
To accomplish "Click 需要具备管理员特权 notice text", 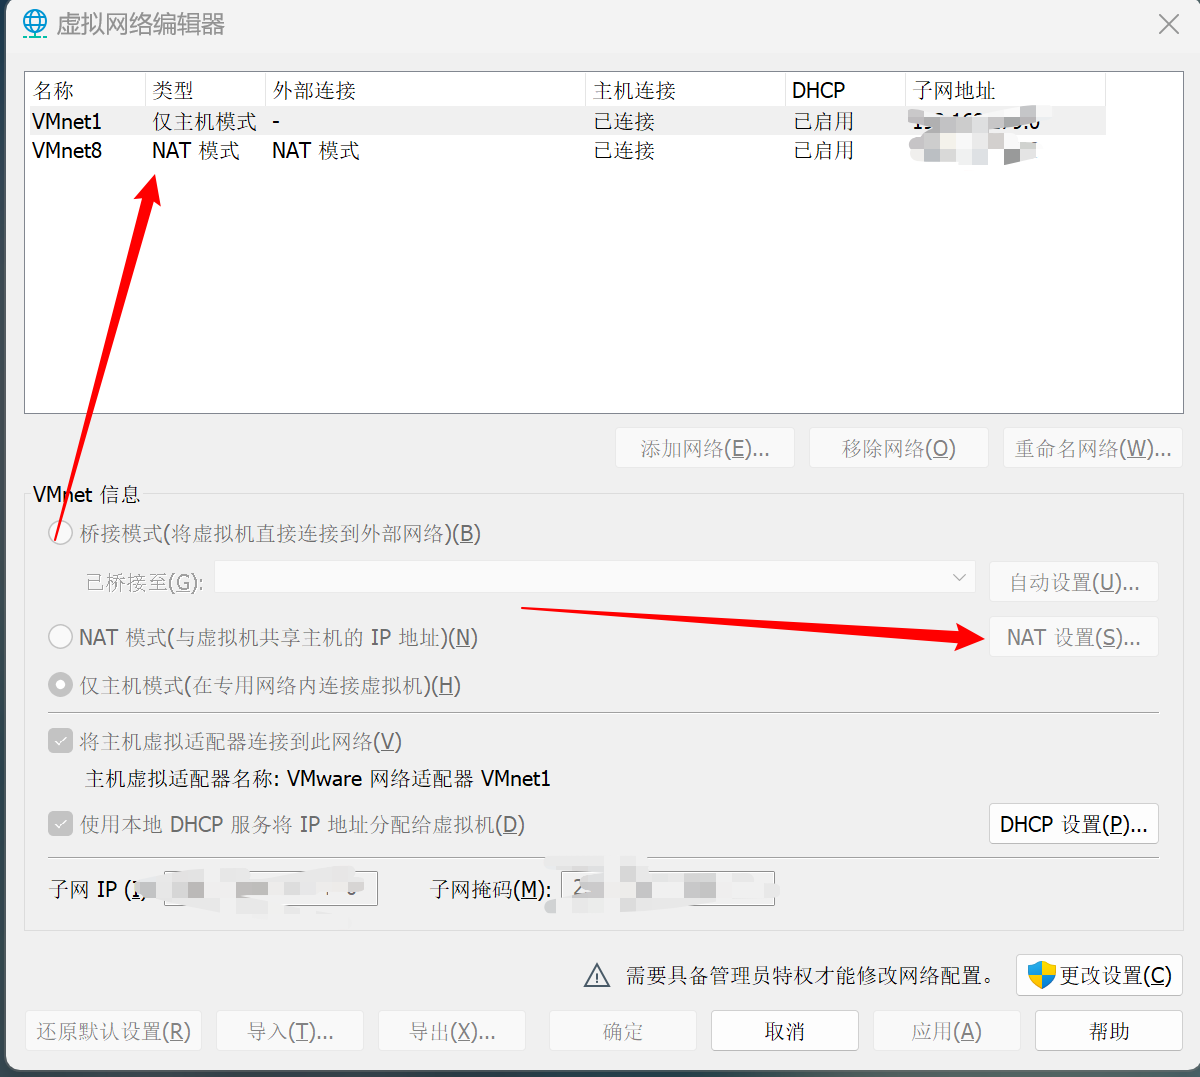I will point(811,975).
